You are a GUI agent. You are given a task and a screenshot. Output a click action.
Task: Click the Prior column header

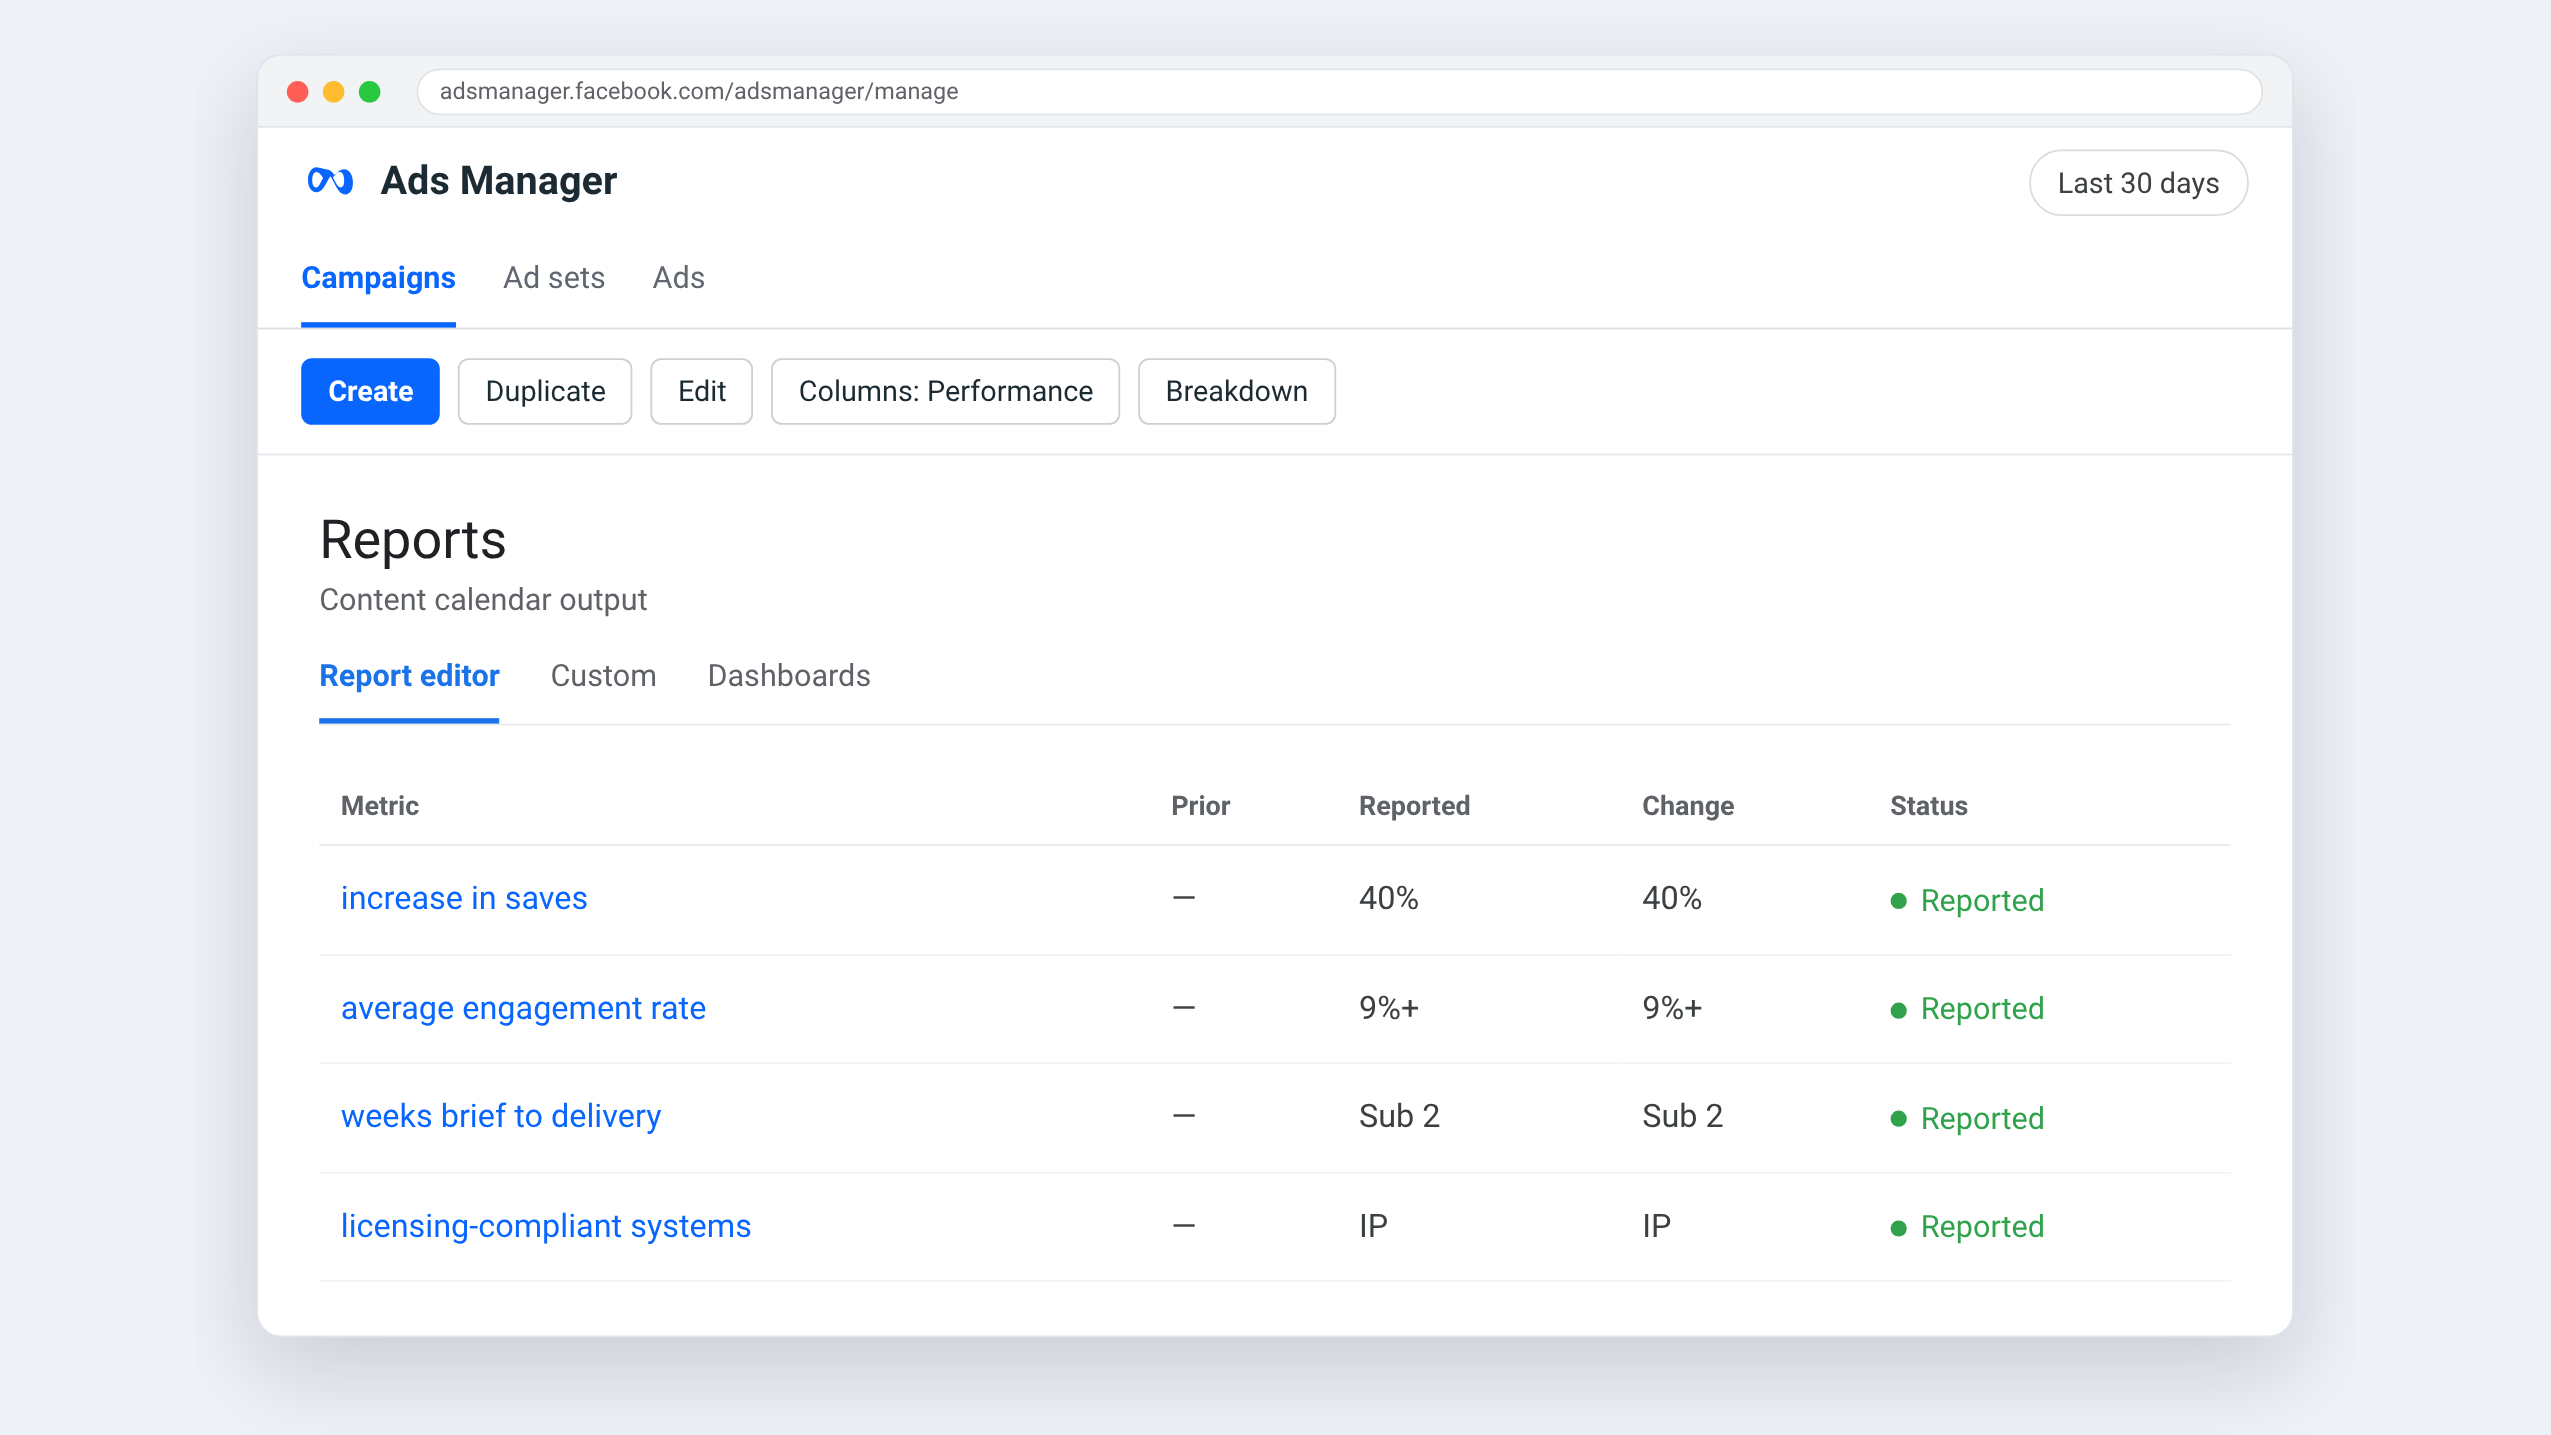coord(1200,806)
